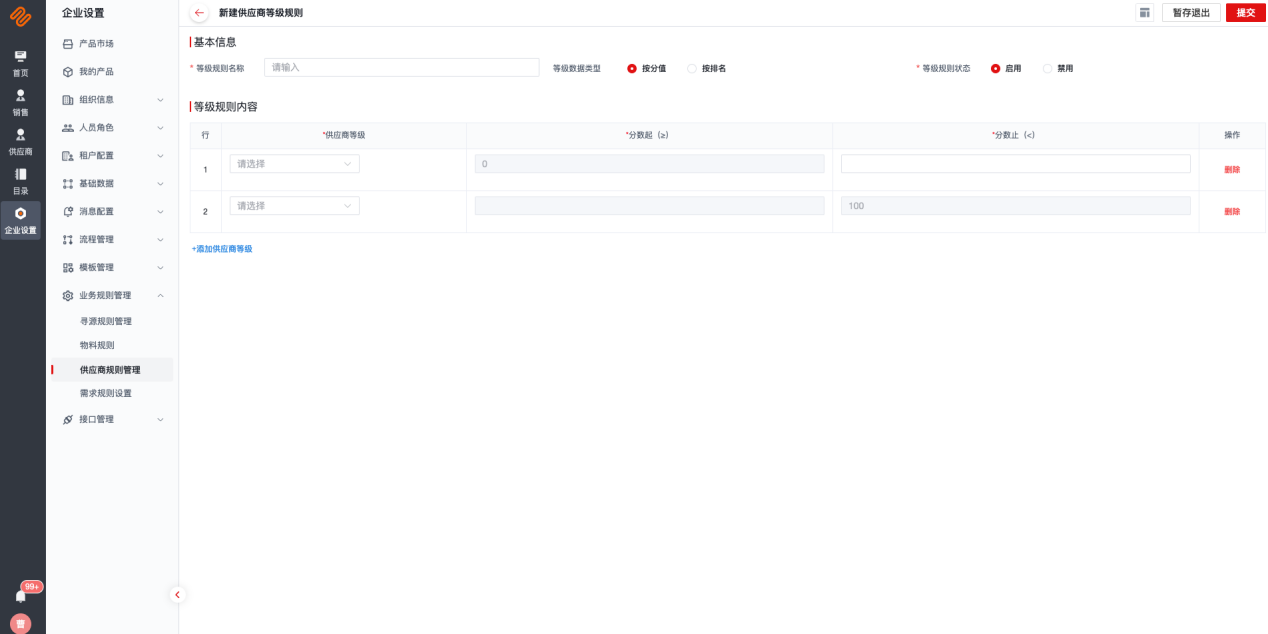Click the 接口管理 plug icon
Image resolution: width=1268 pixels, height=634 pixels.
[68, 420]
